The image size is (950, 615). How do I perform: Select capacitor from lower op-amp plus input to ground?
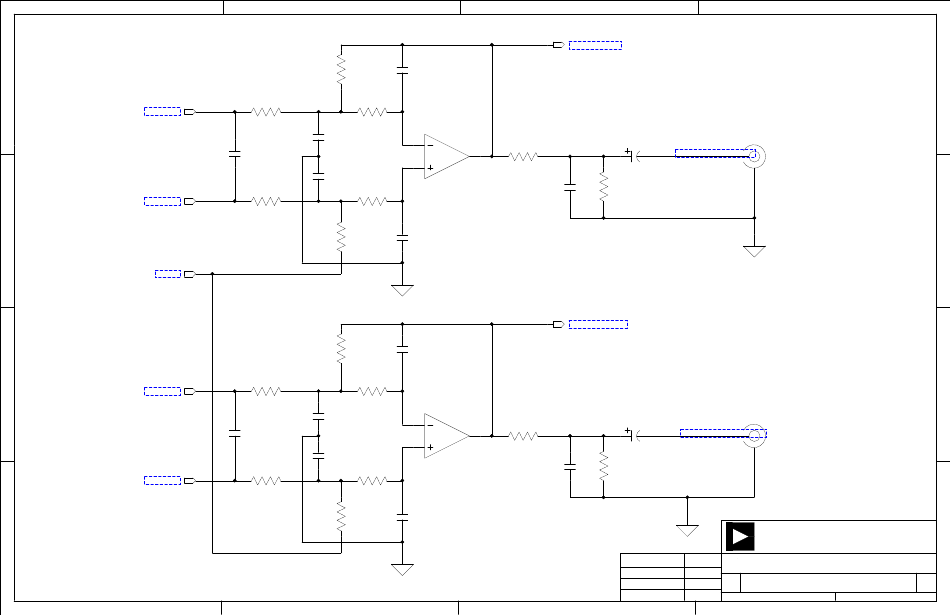pyautogui.click(x=402, y=517)
